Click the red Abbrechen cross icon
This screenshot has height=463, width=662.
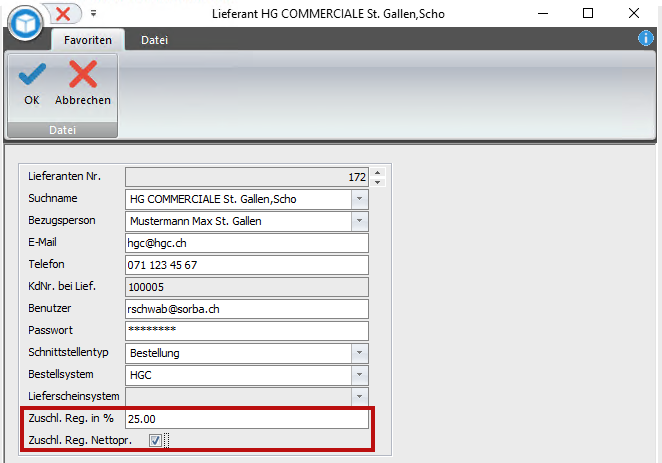tap(83, 74)
